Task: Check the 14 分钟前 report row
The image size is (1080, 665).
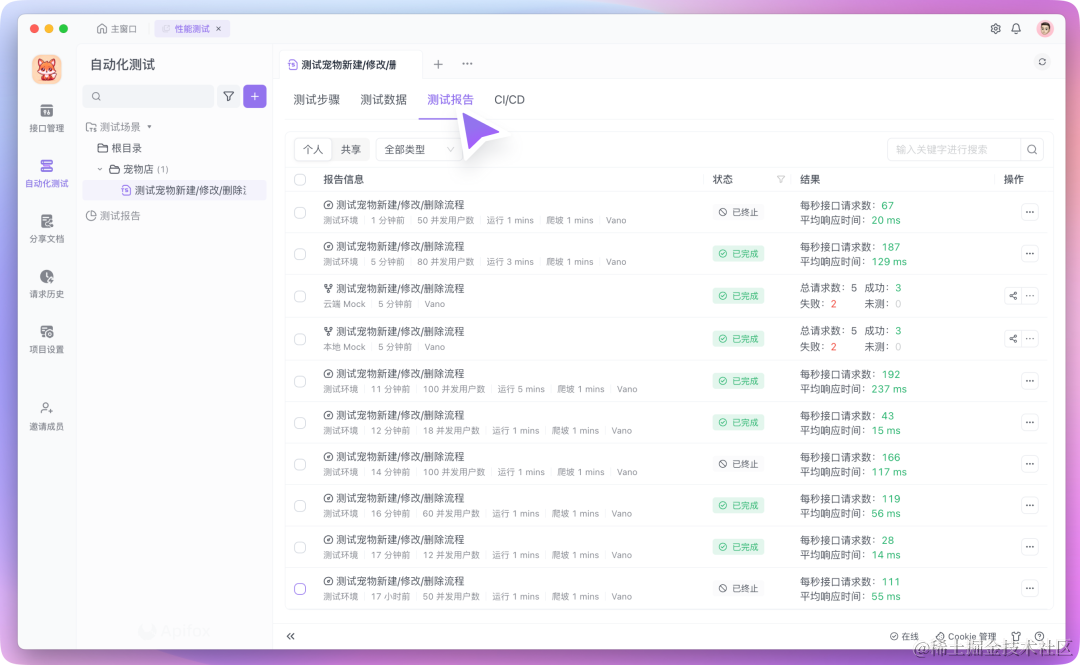Action: coord(300,464)
